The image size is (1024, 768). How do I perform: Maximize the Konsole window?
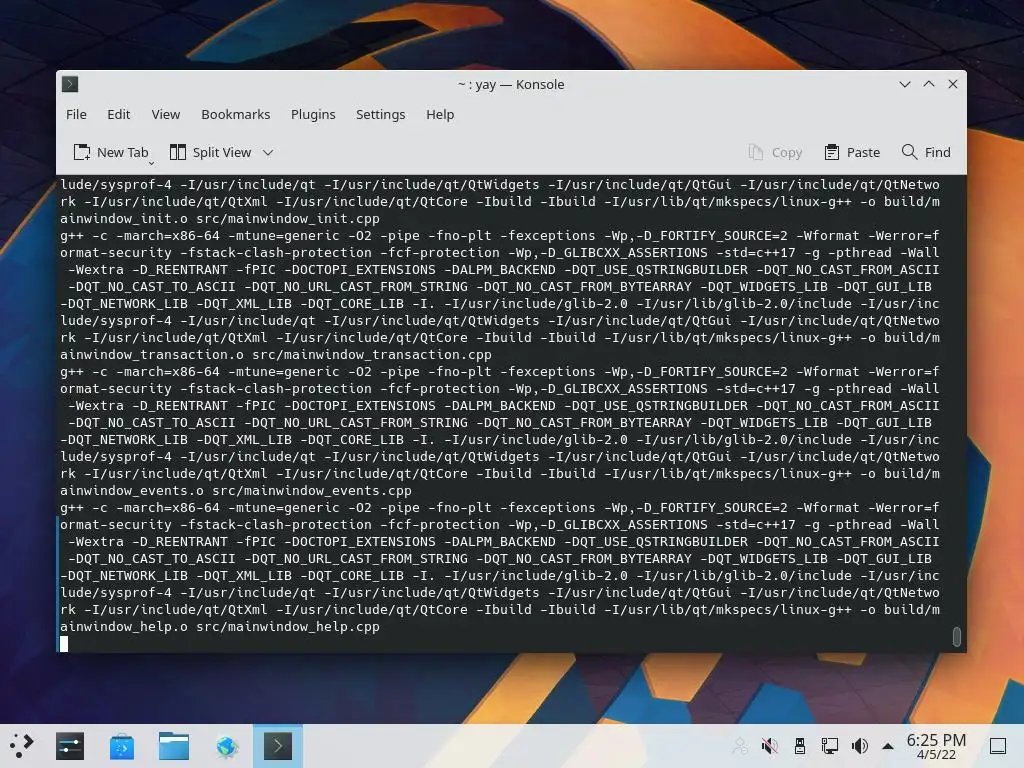929,84
